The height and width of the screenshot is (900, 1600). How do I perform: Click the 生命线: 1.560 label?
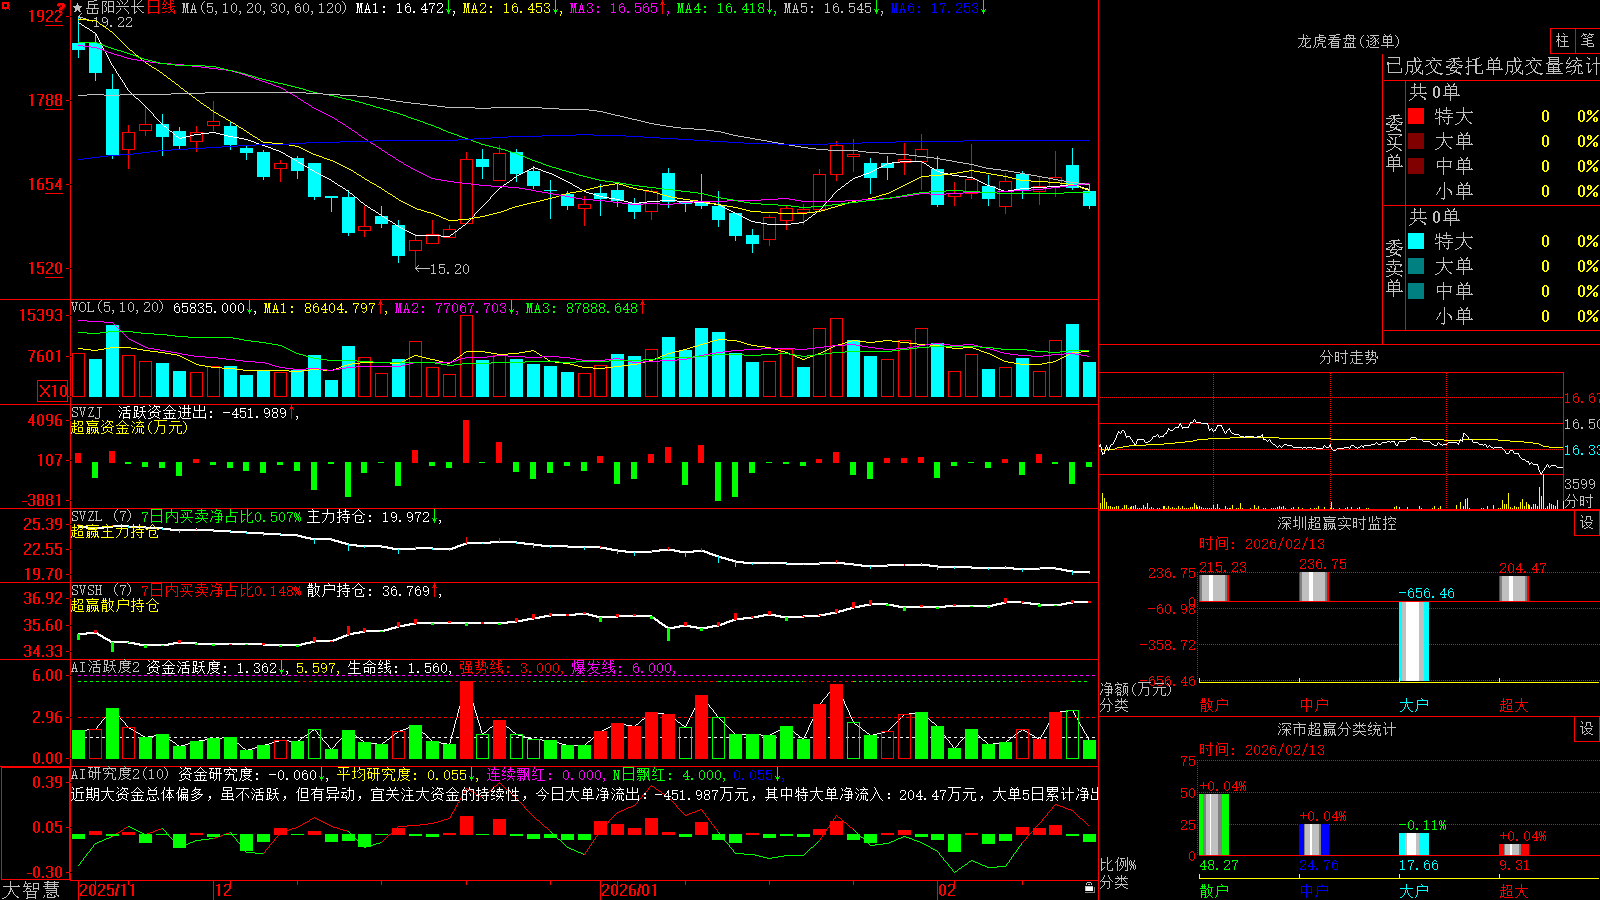pos(399,667)
